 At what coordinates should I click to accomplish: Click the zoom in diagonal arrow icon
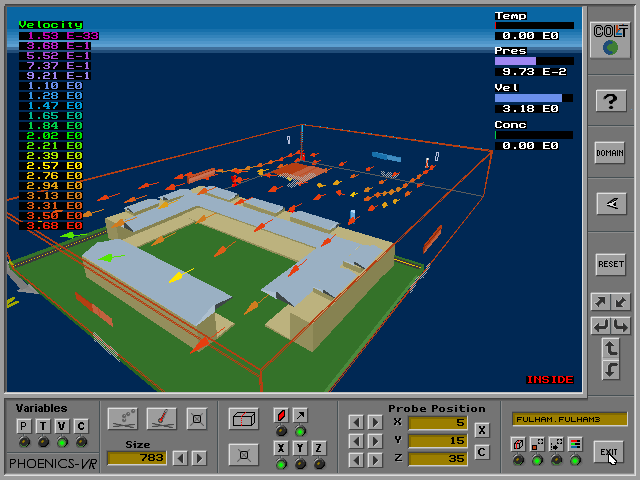click(x=601, y=302)
